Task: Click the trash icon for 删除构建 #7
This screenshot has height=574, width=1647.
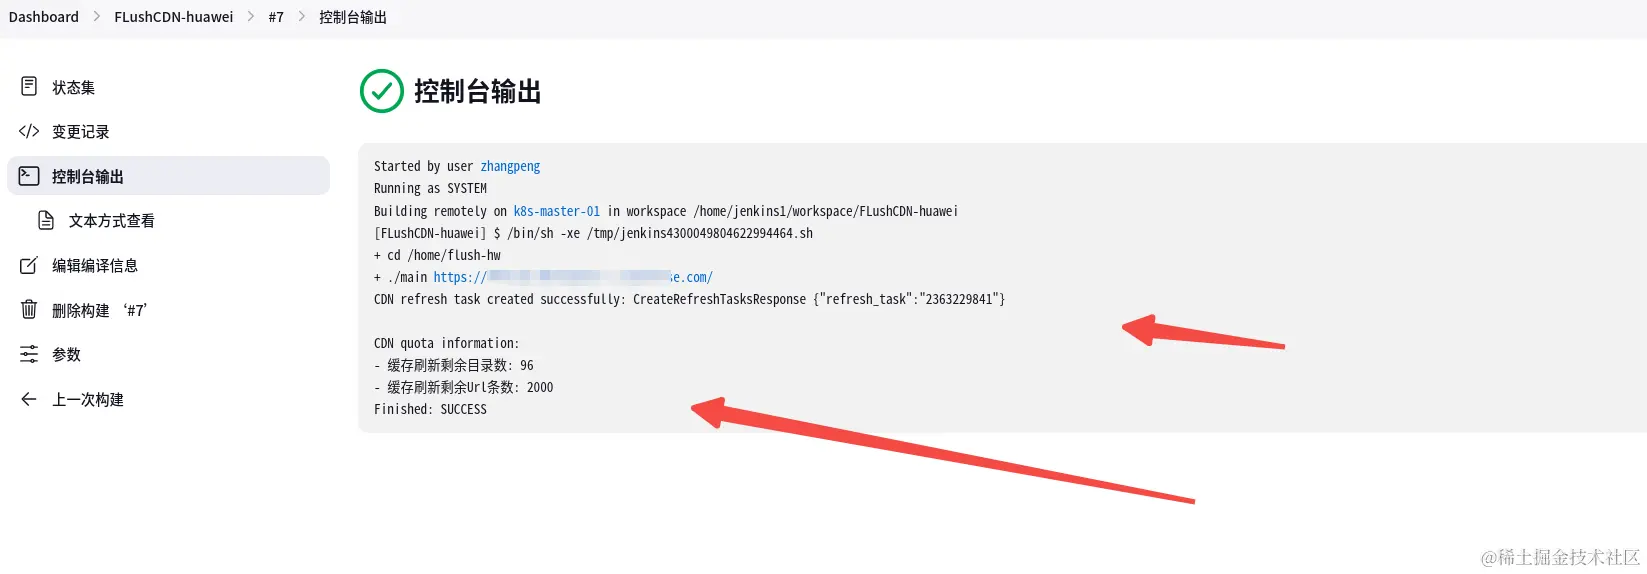Action: 29,309
